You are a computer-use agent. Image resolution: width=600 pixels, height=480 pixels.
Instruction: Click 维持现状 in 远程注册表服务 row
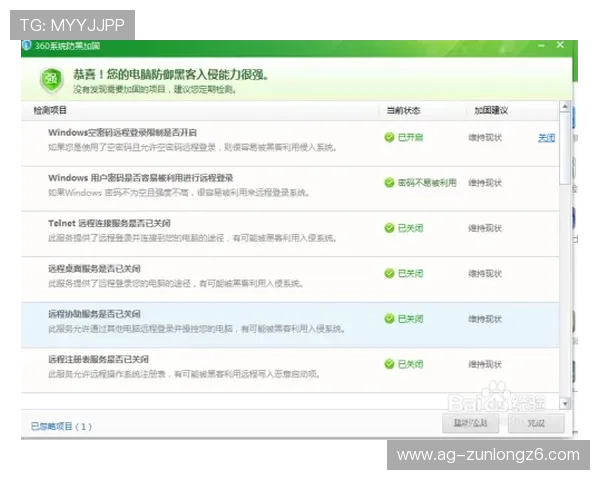coord(485,364)
